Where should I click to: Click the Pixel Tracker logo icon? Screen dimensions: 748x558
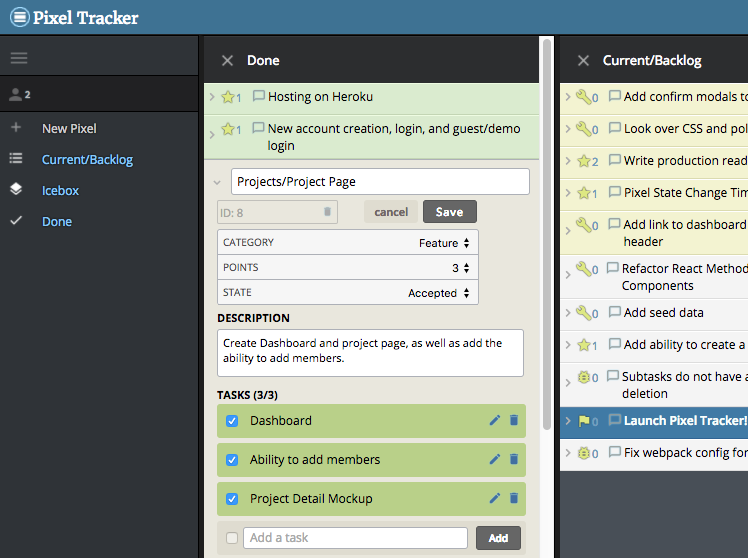coord(20,18)
